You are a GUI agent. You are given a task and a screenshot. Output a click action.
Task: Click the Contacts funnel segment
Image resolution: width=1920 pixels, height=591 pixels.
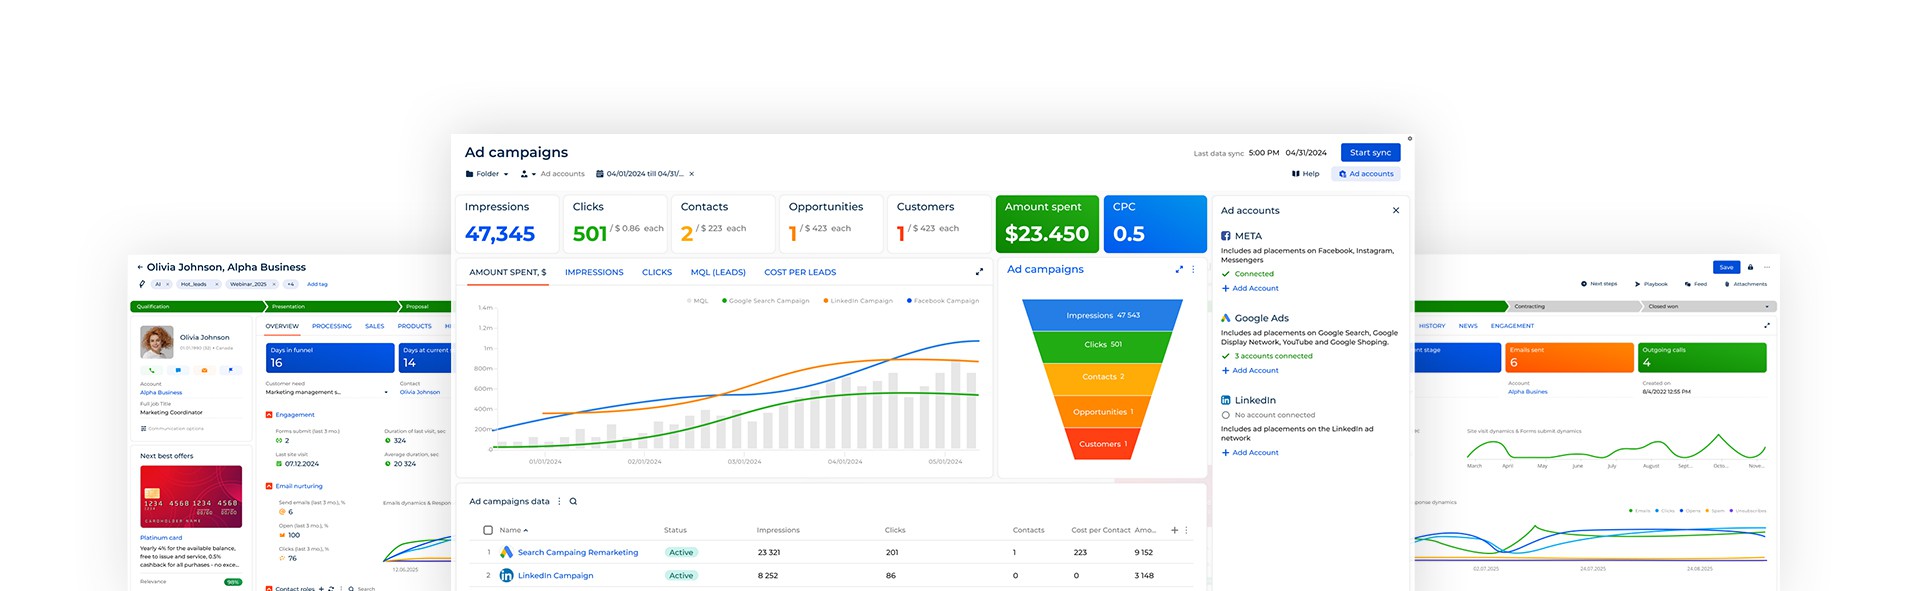point(1103,377)
